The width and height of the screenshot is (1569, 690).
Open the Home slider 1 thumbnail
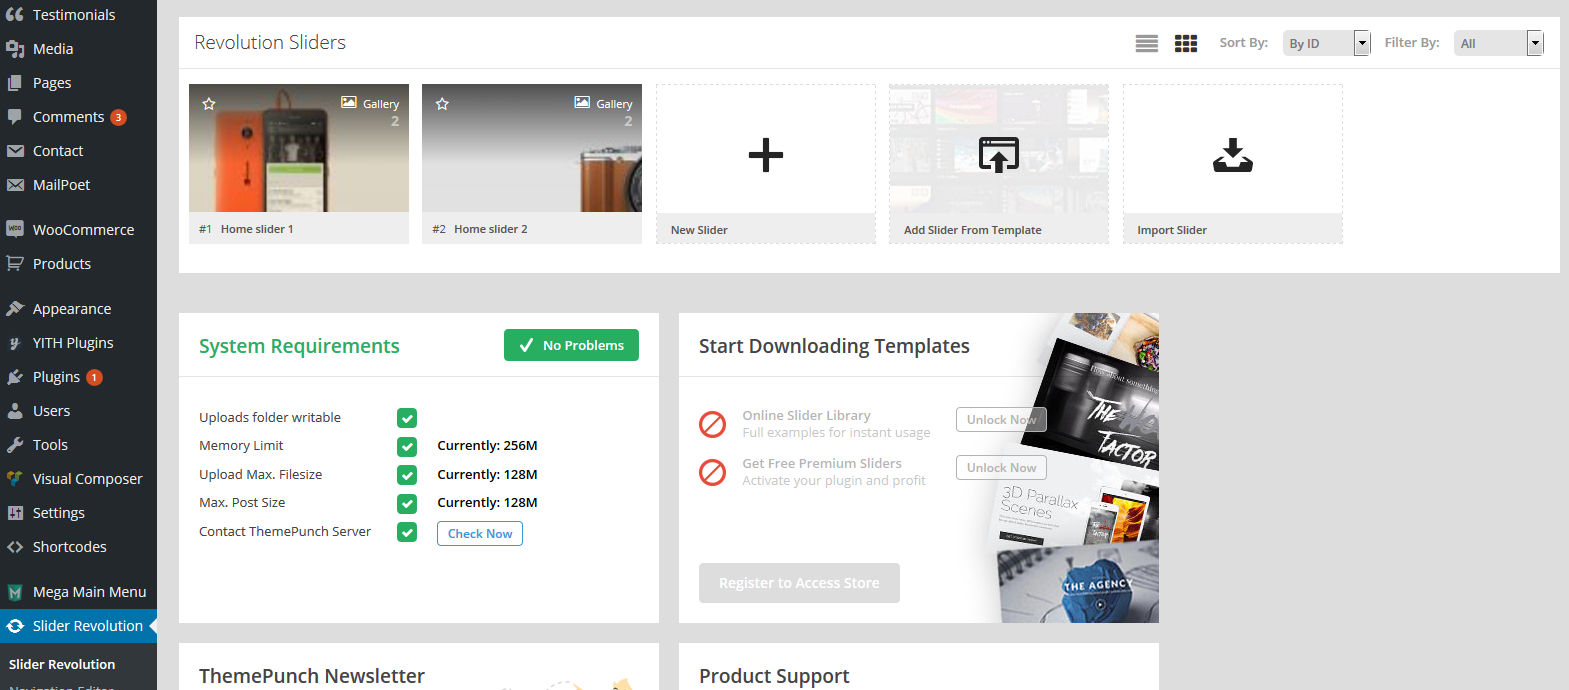point(299,148)
